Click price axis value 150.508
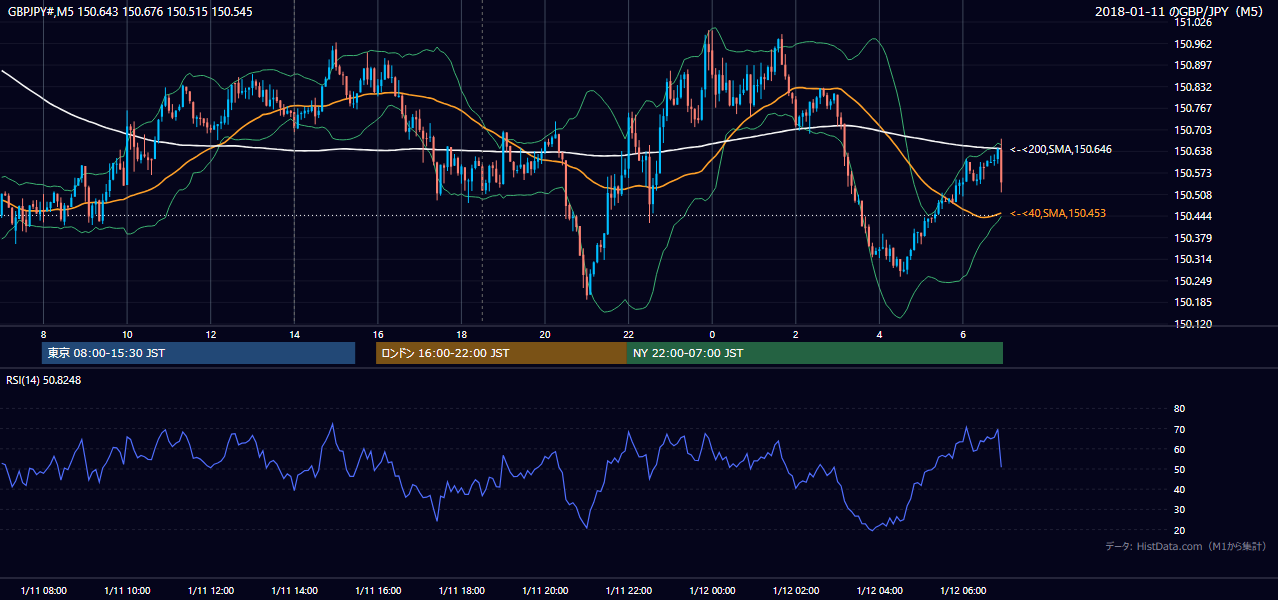 tap(1193, 195)
